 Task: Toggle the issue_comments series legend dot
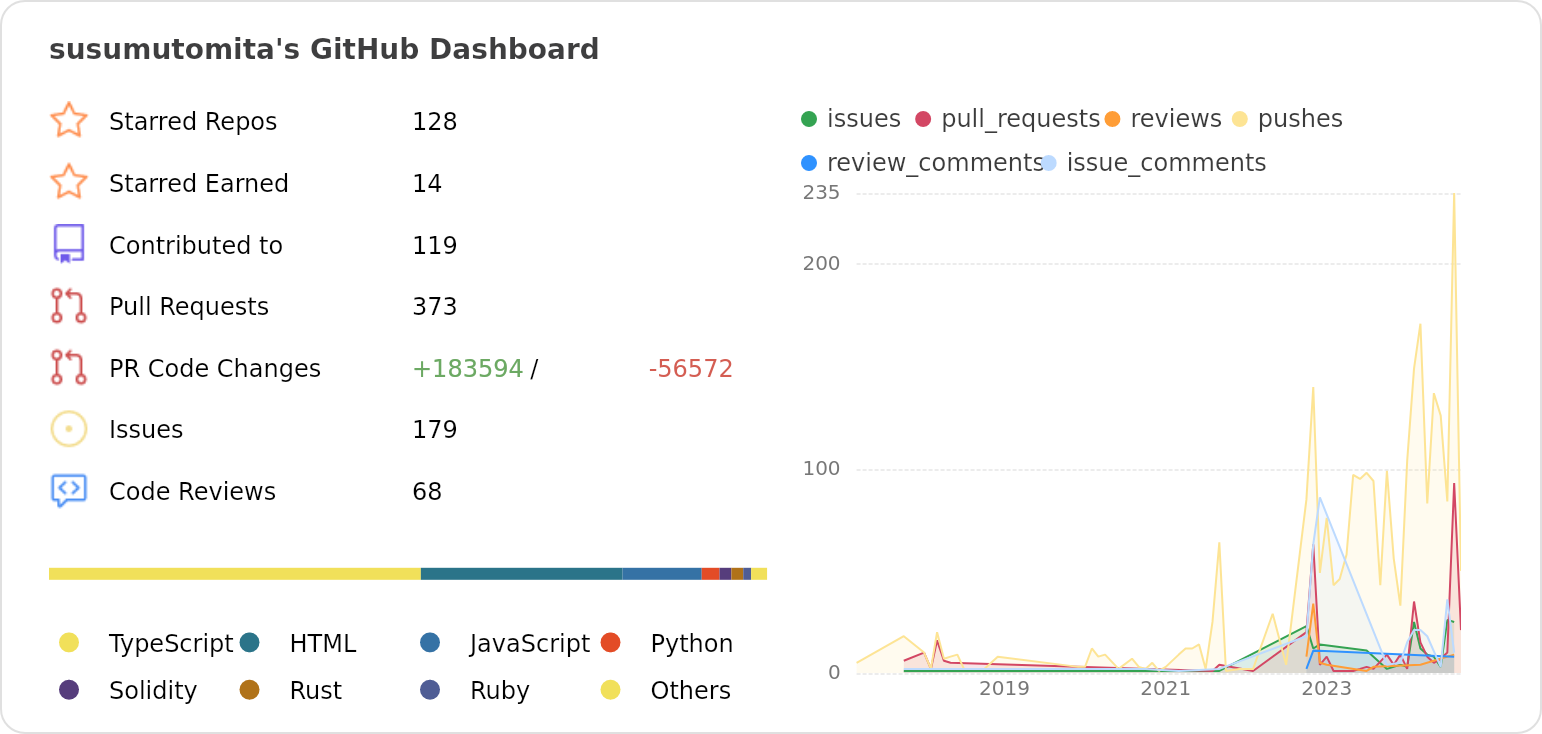[1048, 163]
